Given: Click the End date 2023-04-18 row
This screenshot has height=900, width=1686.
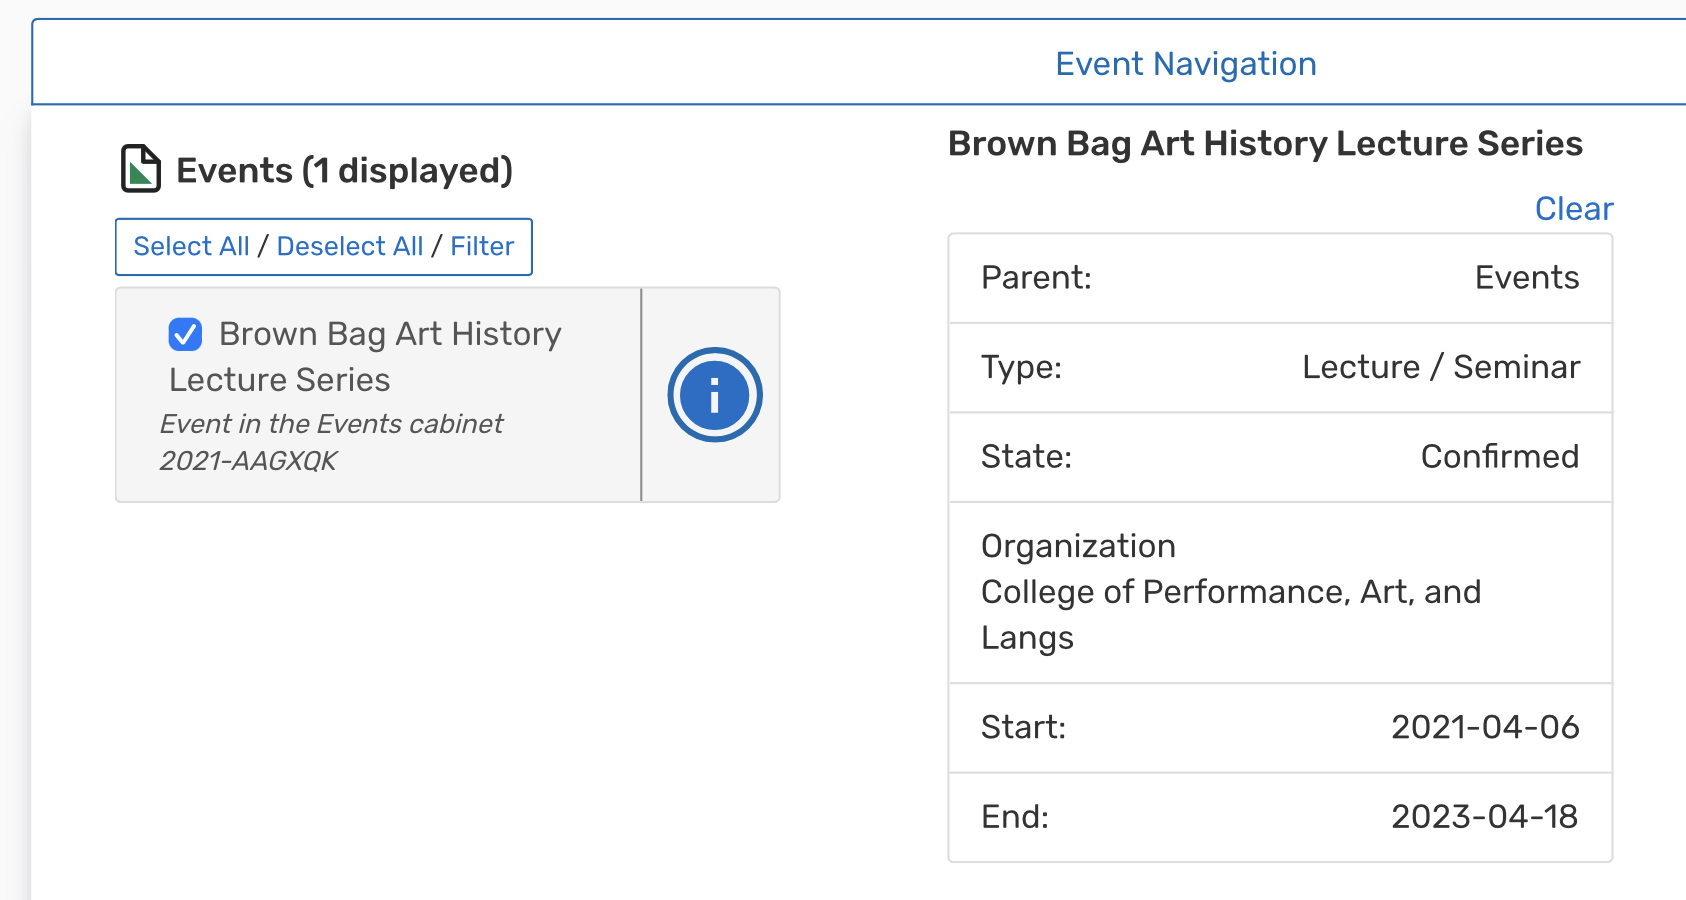Looking at the screenshot, I should point(1279,817).
